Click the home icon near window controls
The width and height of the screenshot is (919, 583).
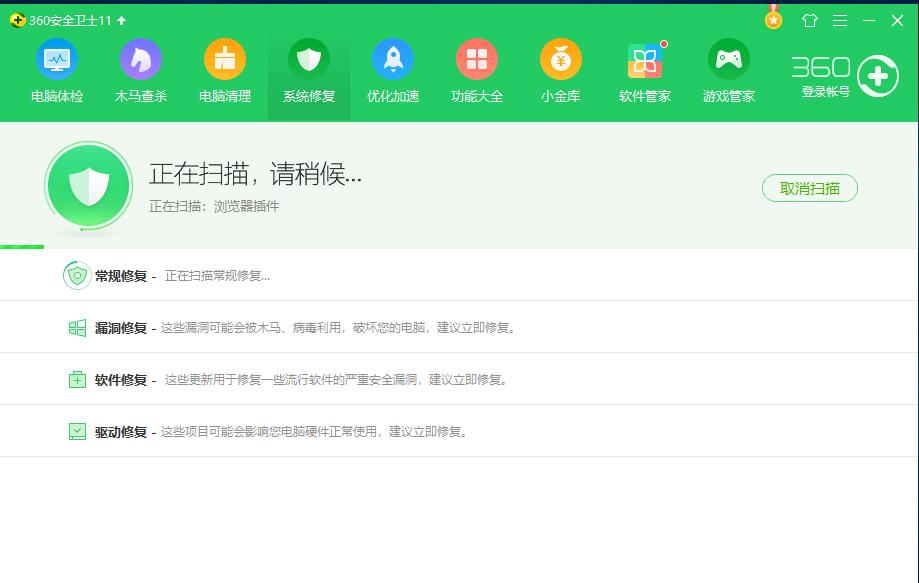click(811, 20)
